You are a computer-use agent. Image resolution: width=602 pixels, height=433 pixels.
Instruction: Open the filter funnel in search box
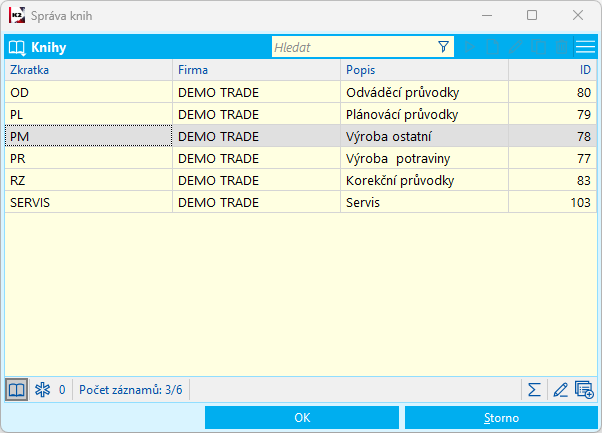tap(443, 47)
